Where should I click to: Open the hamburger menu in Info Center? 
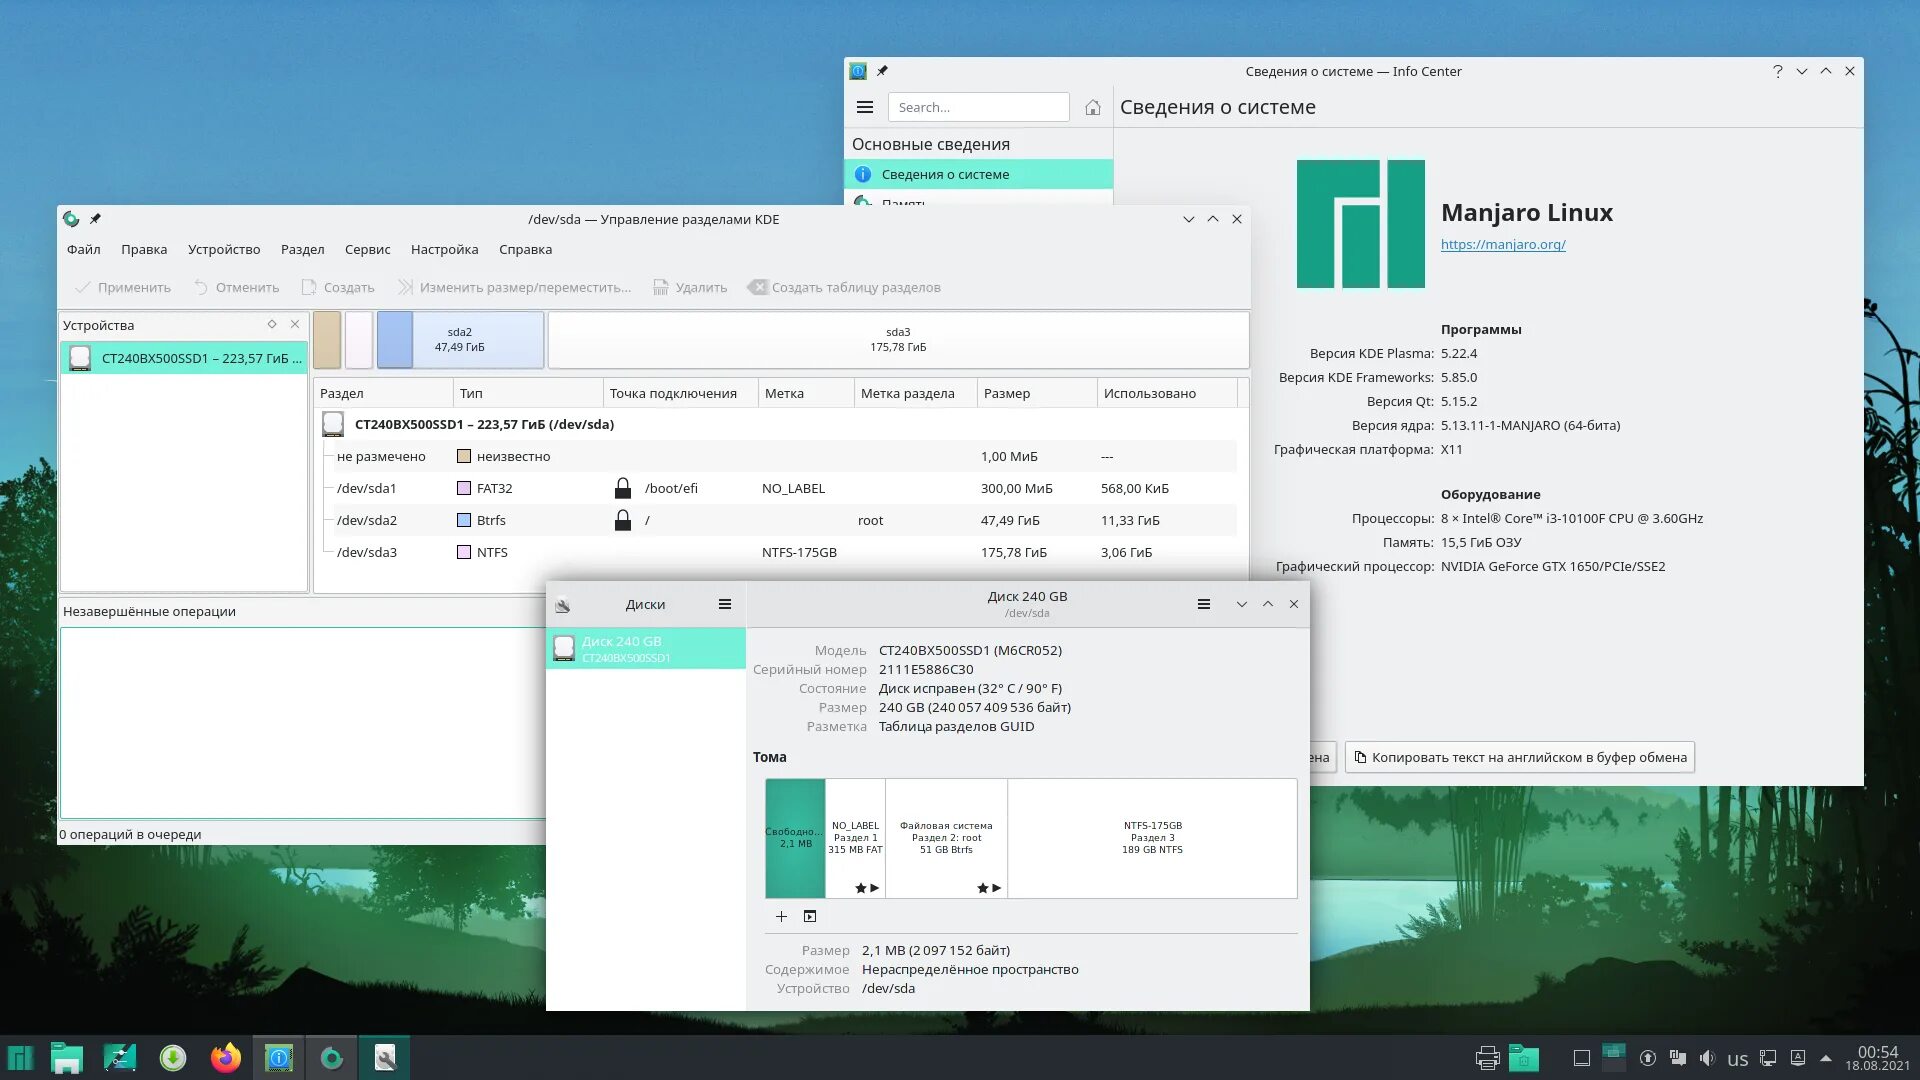point(865,108)
